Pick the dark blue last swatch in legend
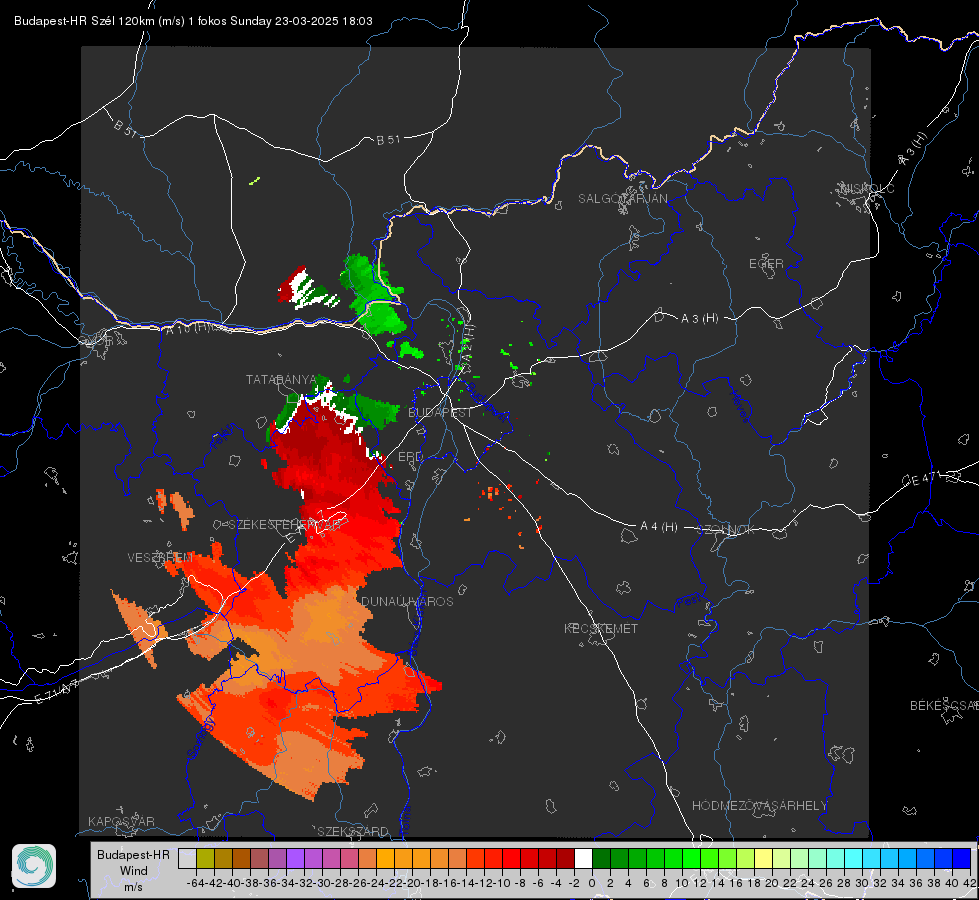Image resolution: width=979 pixels, height=900 pixels. point(962,858)
